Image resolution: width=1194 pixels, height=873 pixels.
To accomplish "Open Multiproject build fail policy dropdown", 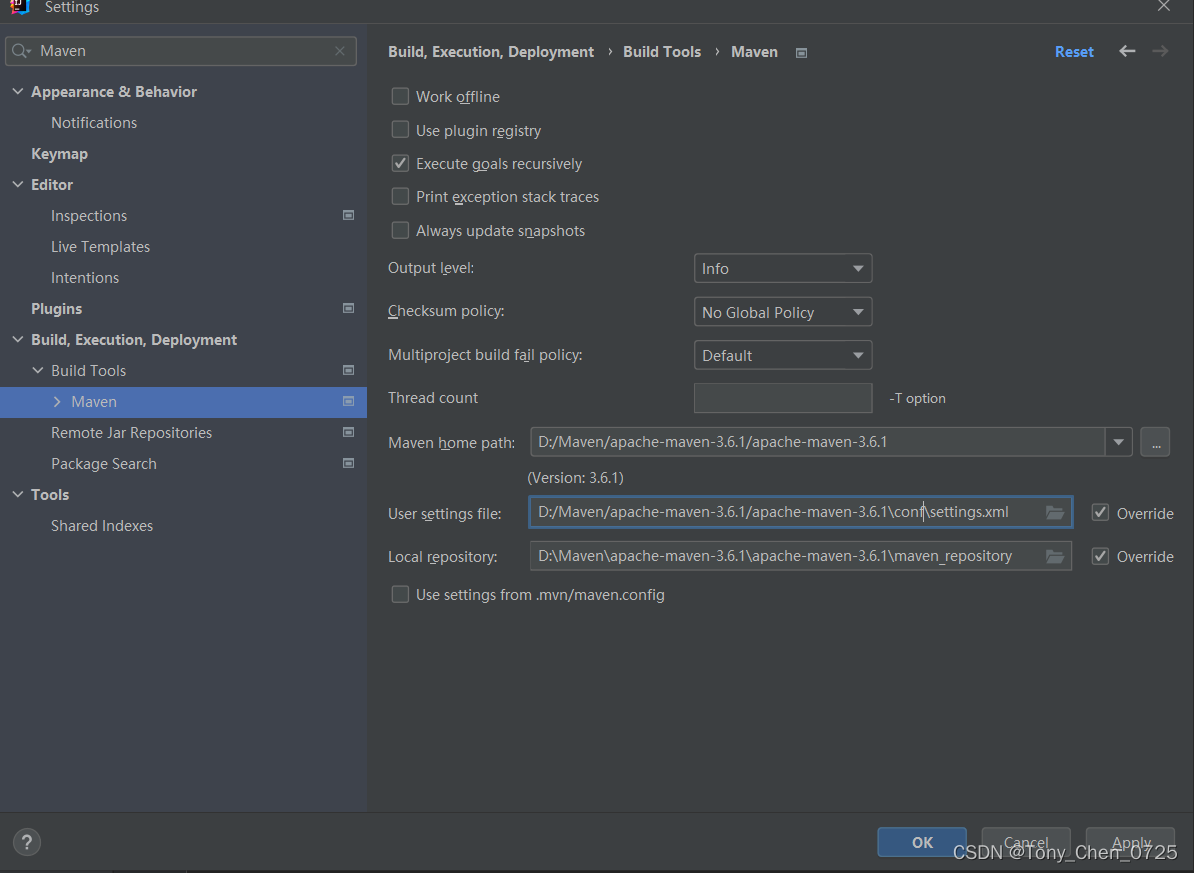I will point(783,355).
